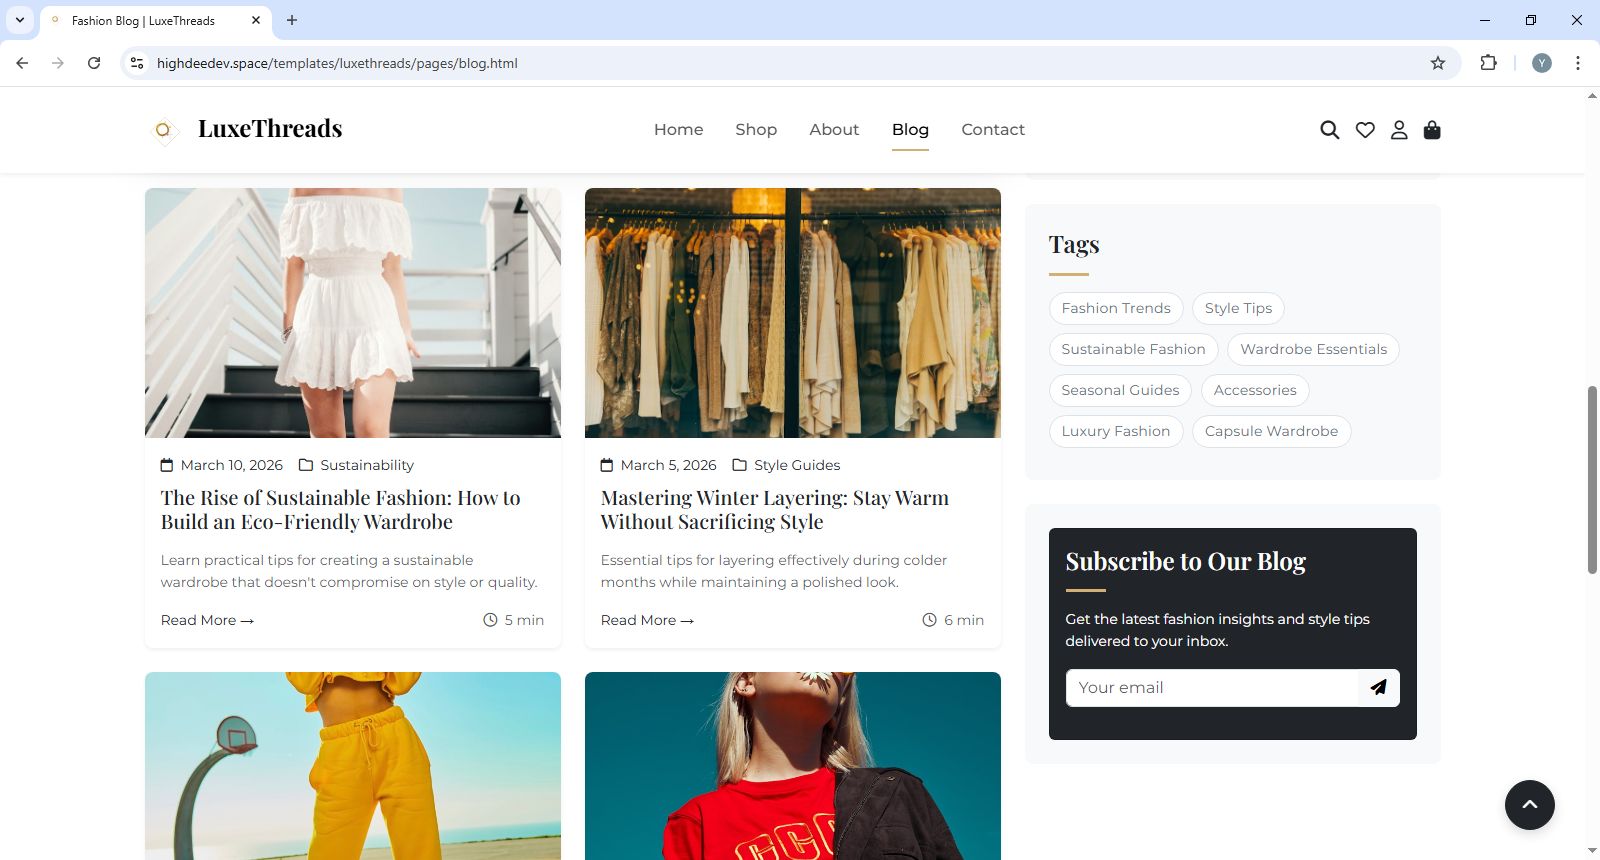Select the Wardrobe Essentials tag
1600x860 pixels.
[x=1313, y=350]
